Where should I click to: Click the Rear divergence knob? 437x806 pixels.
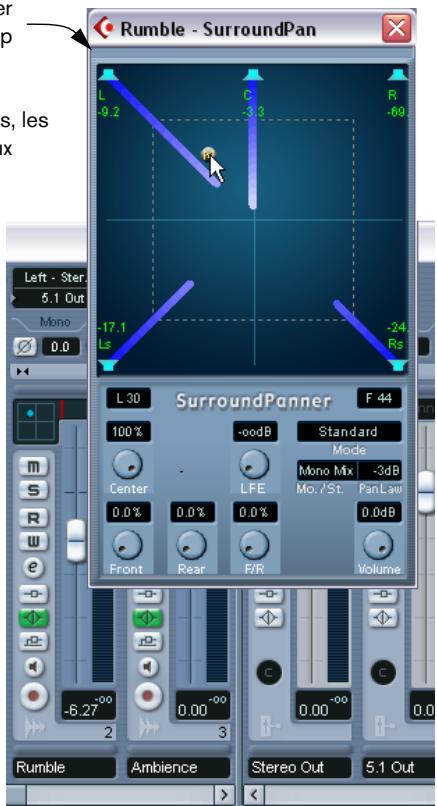click(191, 545)
